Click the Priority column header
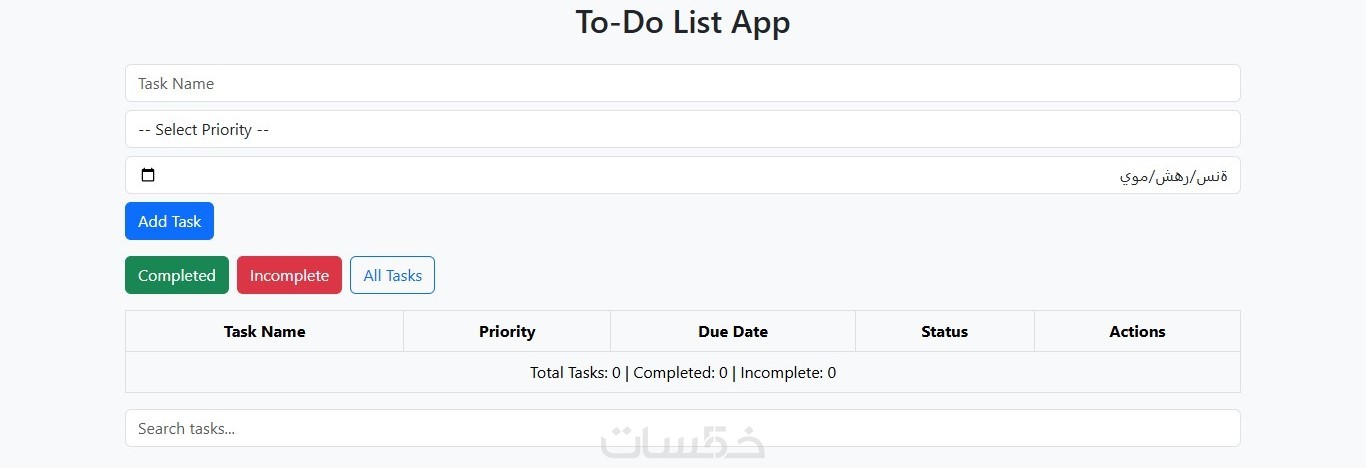1366x468 pixels. pos(507,332)
